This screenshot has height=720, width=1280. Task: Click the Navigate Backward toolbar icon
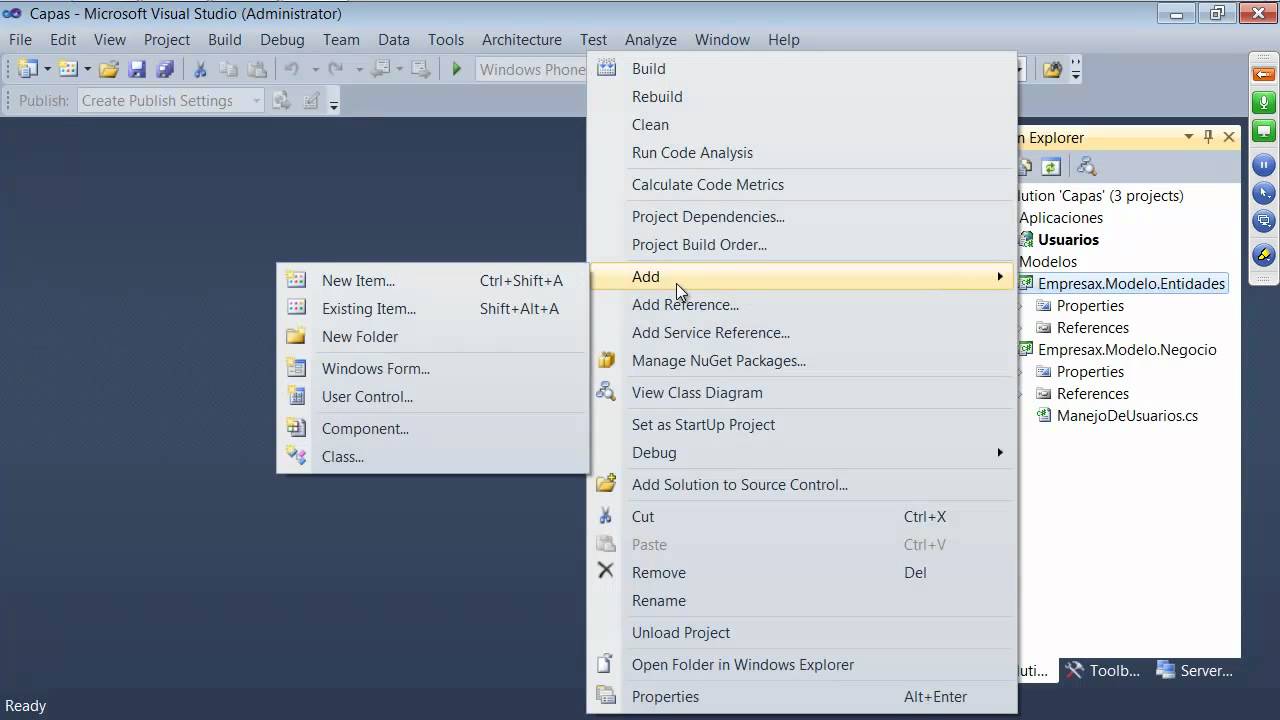[x=380, y=69]
